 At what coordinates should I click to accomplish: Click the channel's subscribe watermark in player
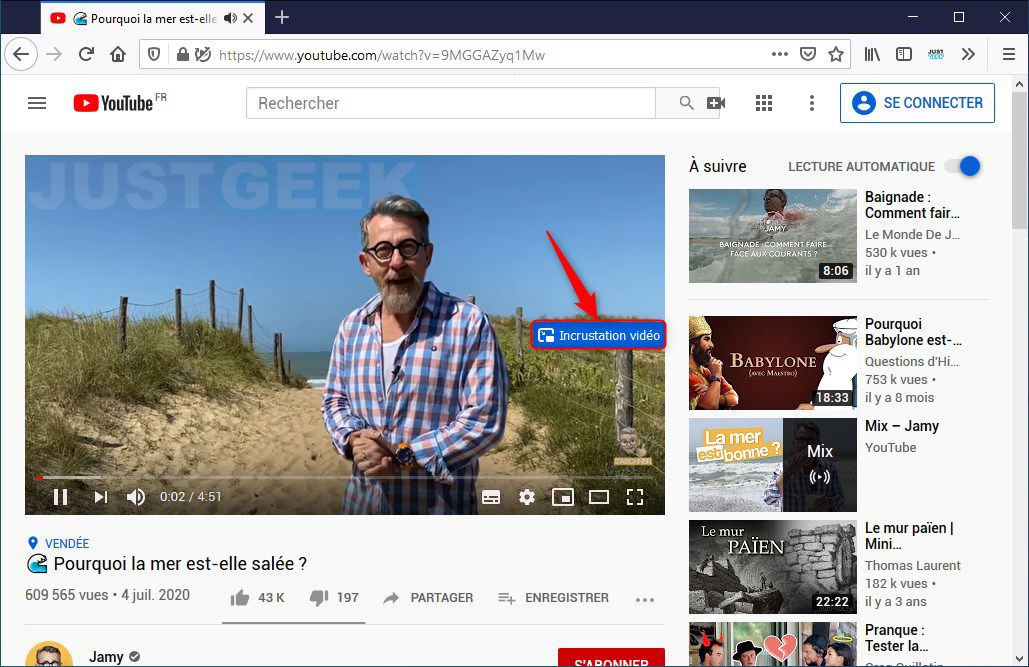coord(632,446)
